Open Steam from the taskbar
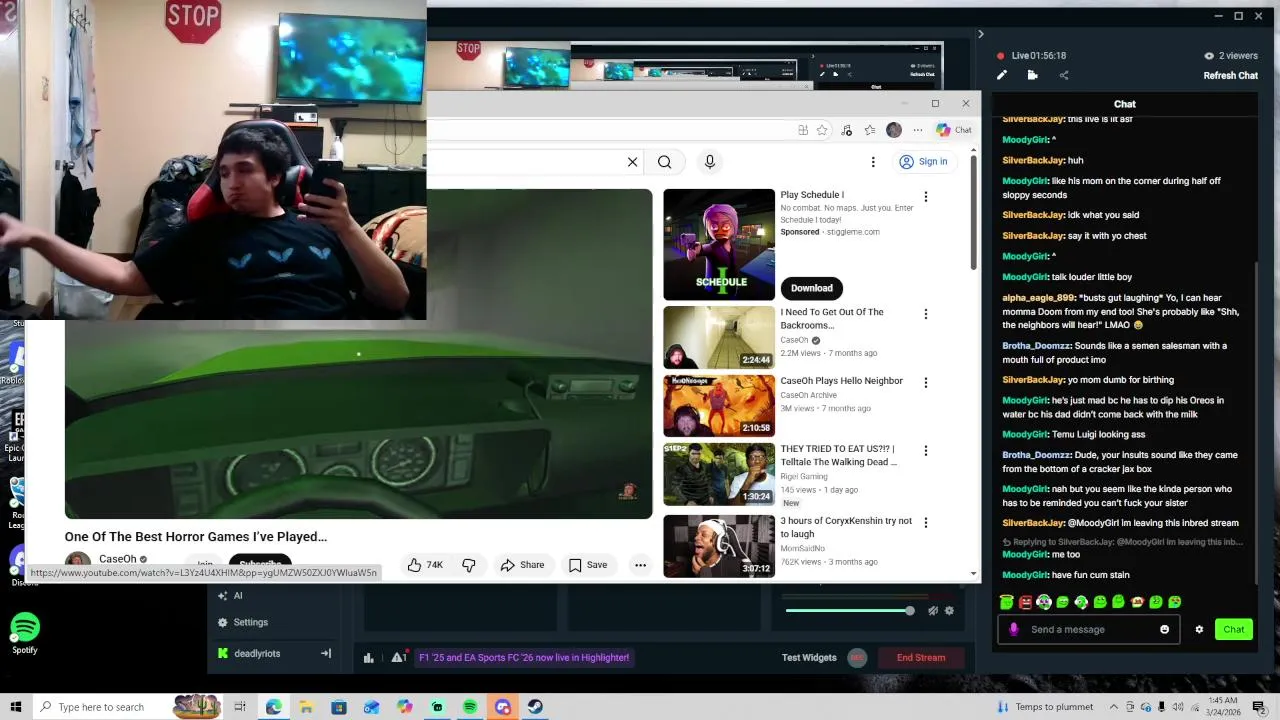This screenshot has height=720, width=1280. [x=535, y=707]
